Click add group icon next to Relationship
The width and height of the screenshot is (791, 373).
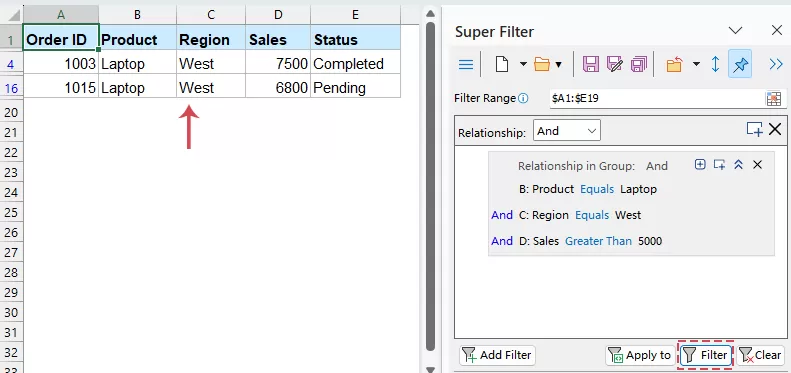755,129
